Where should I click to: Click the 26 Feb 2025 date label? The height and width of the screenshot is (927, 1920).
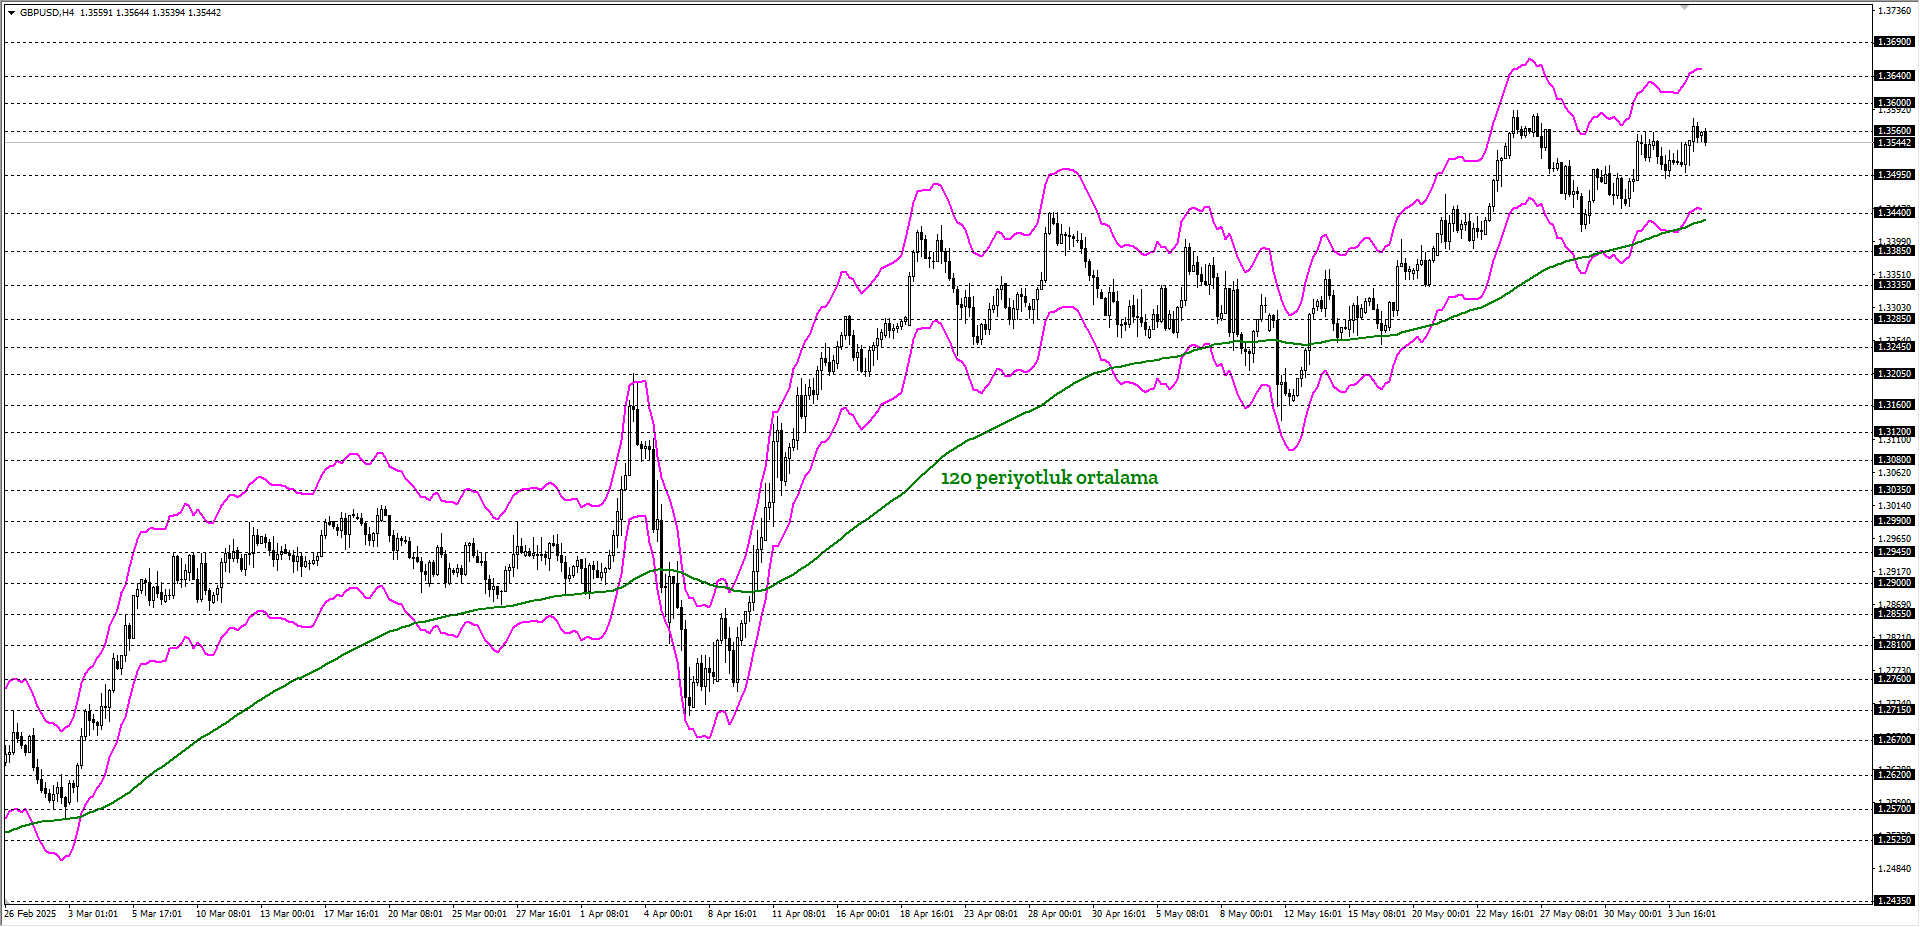[30, 914]
